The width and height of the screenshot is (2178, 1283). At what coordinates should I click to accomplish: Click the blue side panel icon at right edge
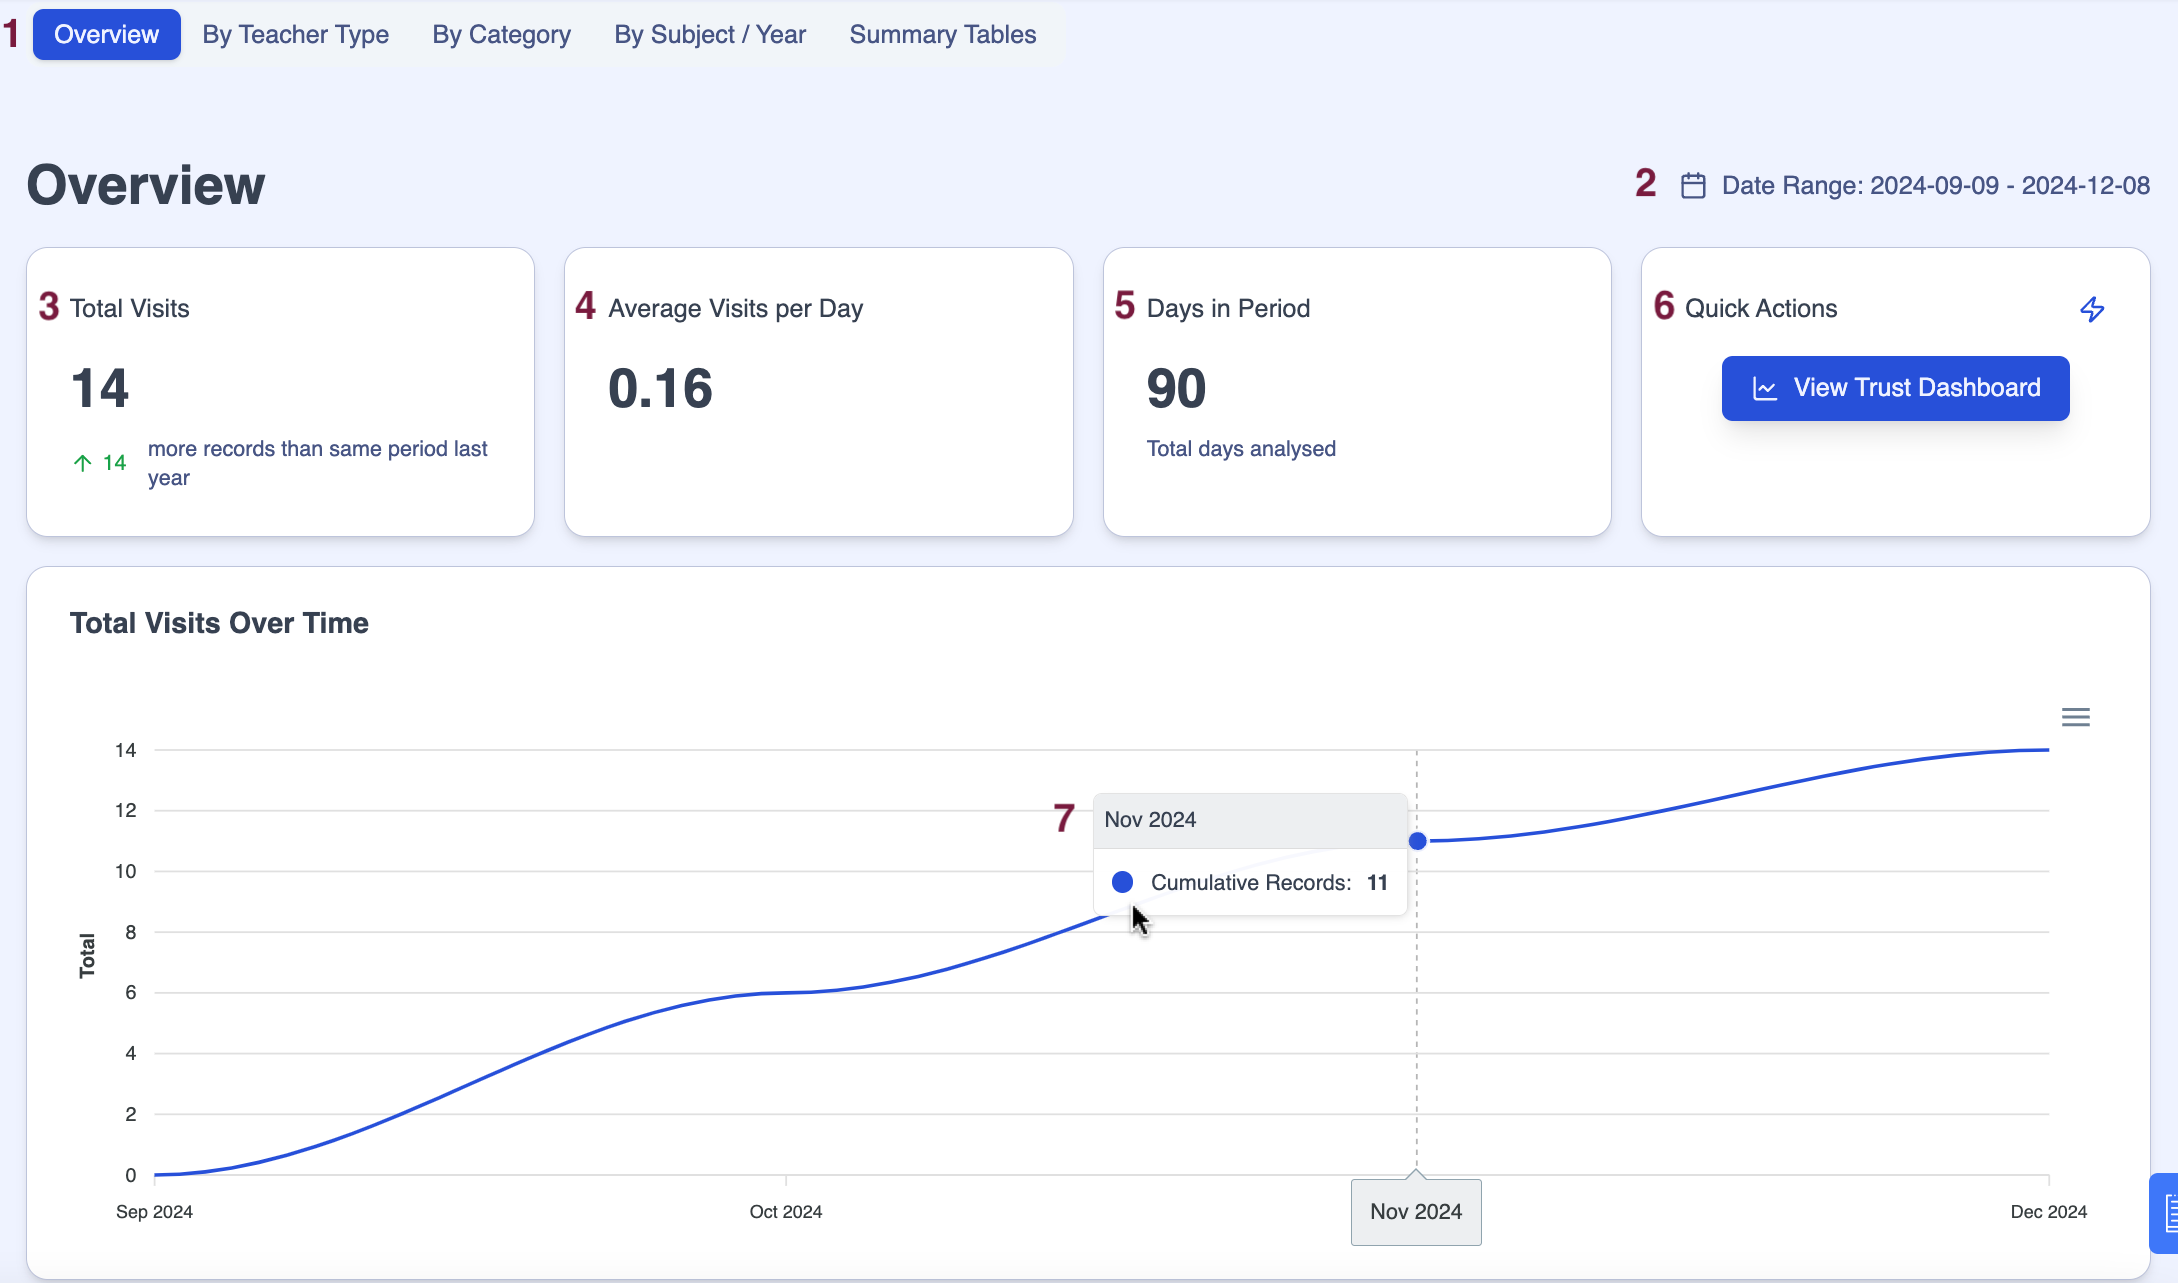coord(2166,1213)
